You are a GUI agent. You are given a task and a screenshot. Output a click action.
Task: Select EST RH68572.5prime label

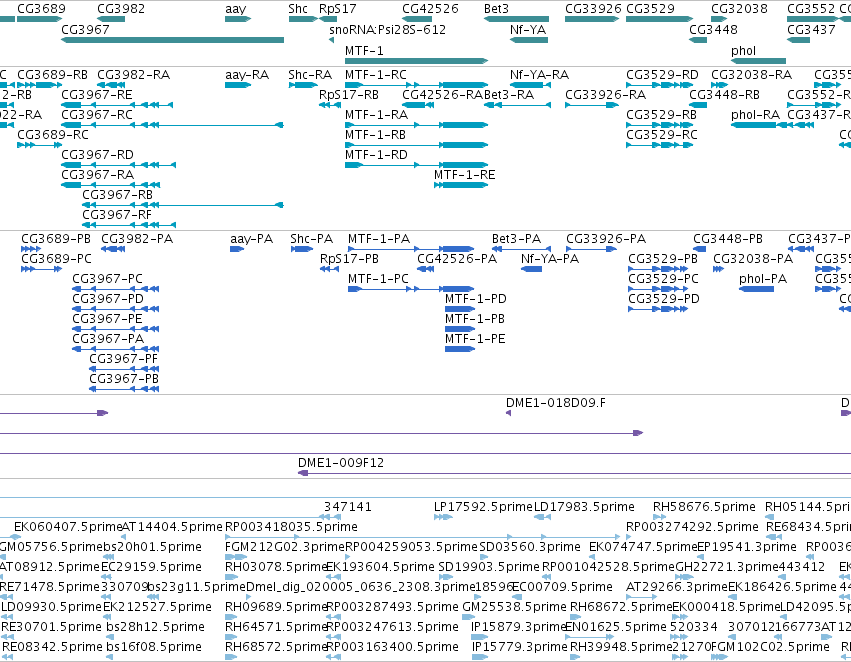point(276,647)
